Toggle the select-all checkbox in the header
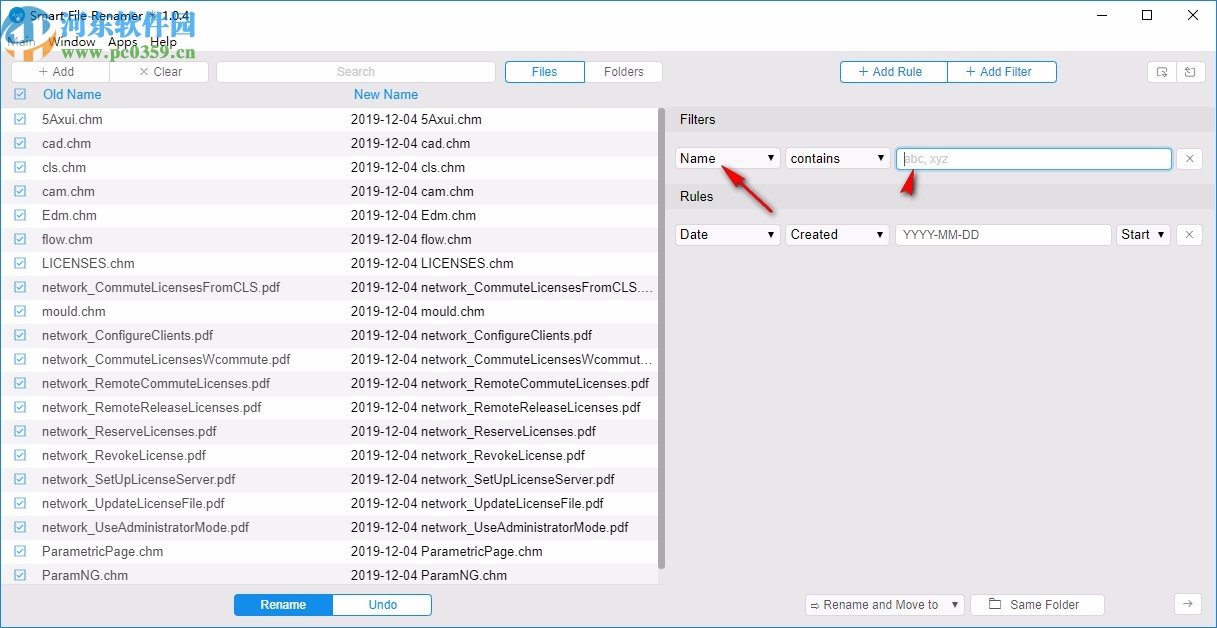 [20, 94]
